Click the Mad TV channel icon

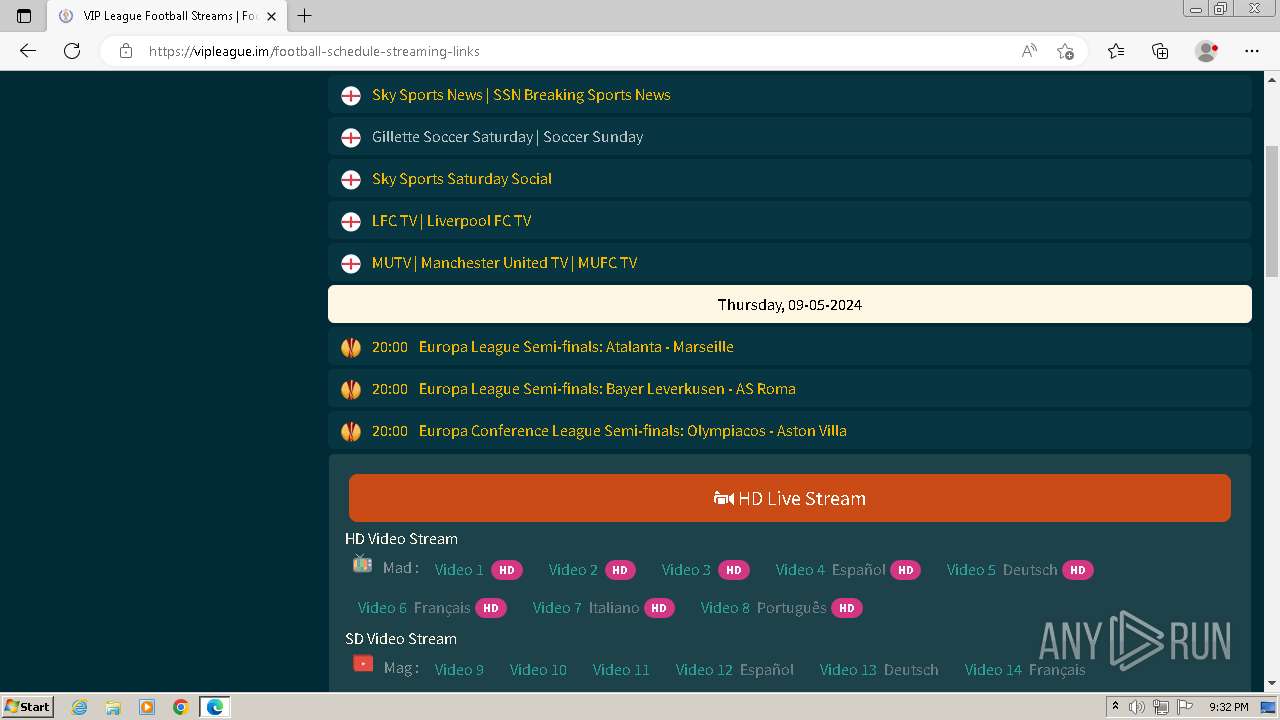click(x=362, y=564)
